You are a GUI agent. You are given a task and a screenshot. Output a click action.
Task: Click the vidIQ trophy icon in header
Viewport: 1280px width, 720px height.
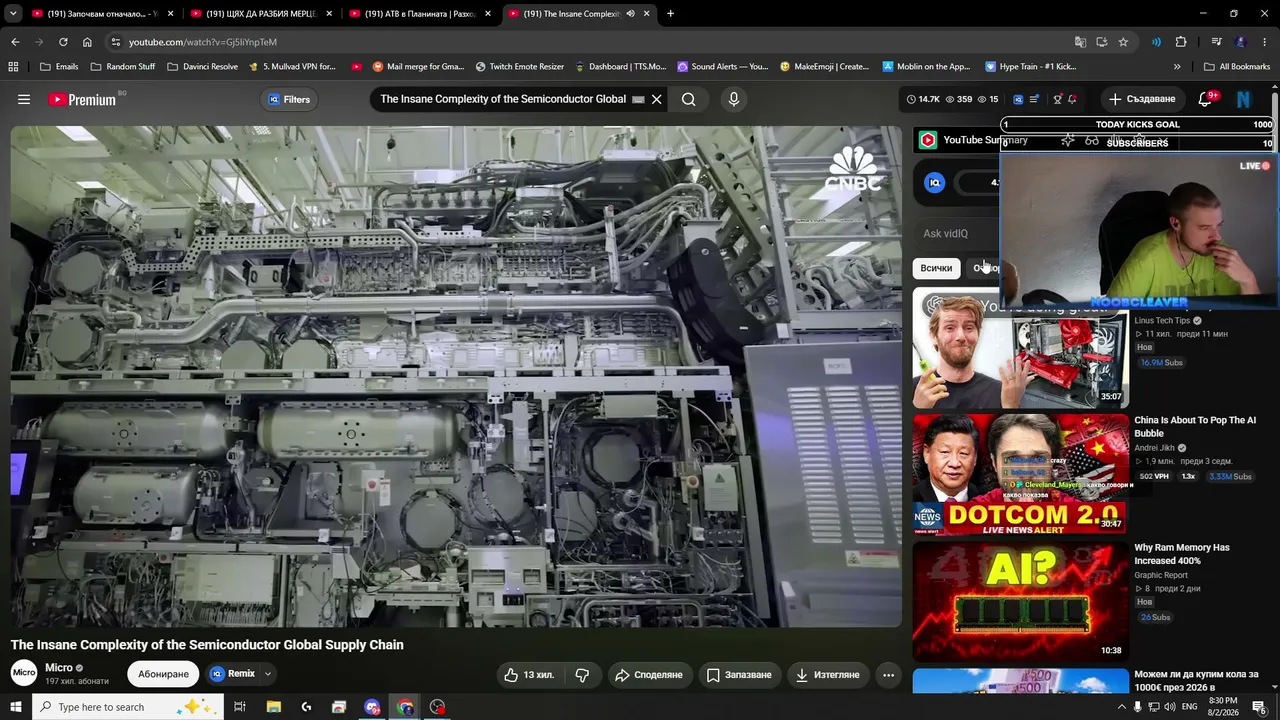click(1057, 99)
